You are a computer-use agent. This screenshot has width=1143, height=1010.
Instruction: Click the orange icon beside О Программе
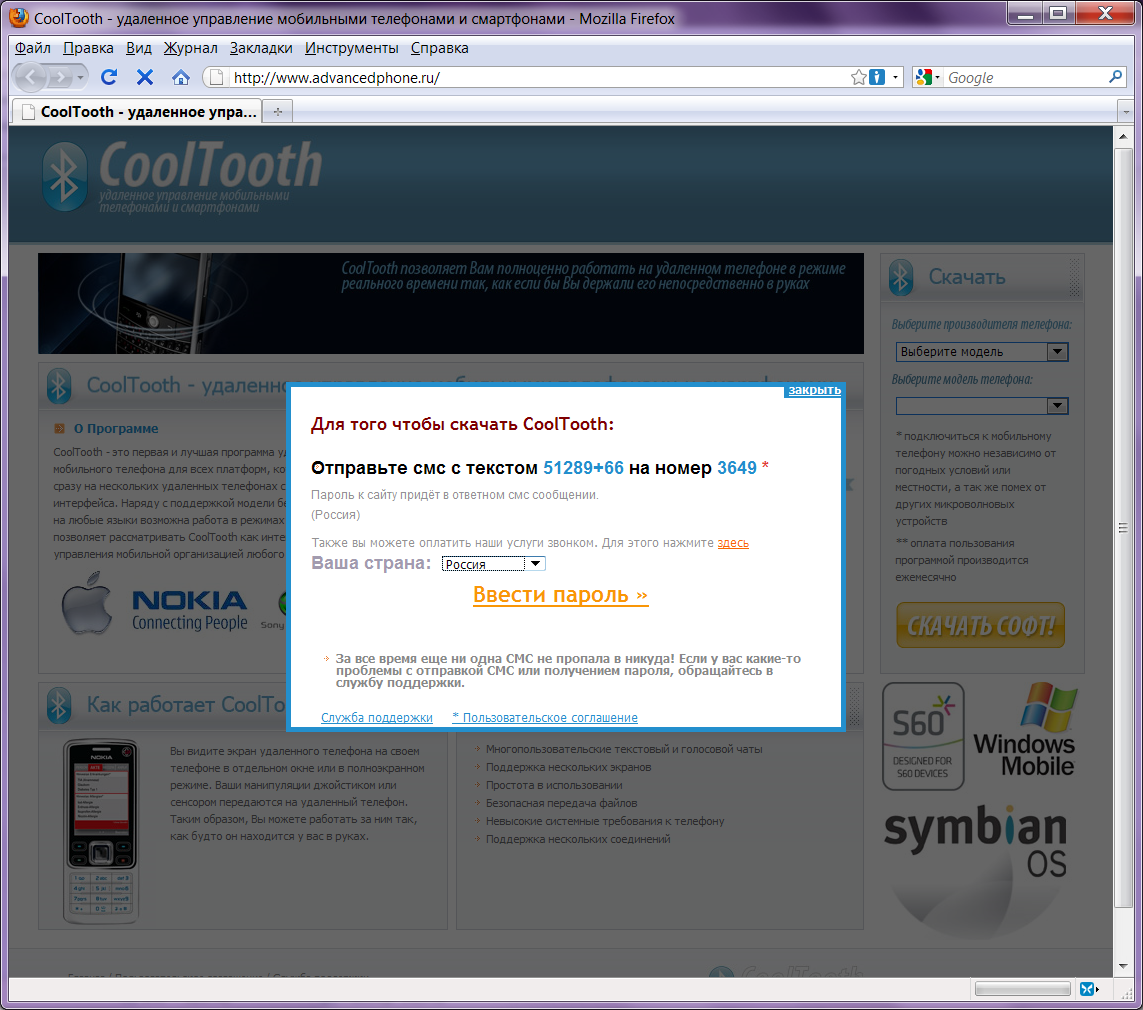point(60,428)
